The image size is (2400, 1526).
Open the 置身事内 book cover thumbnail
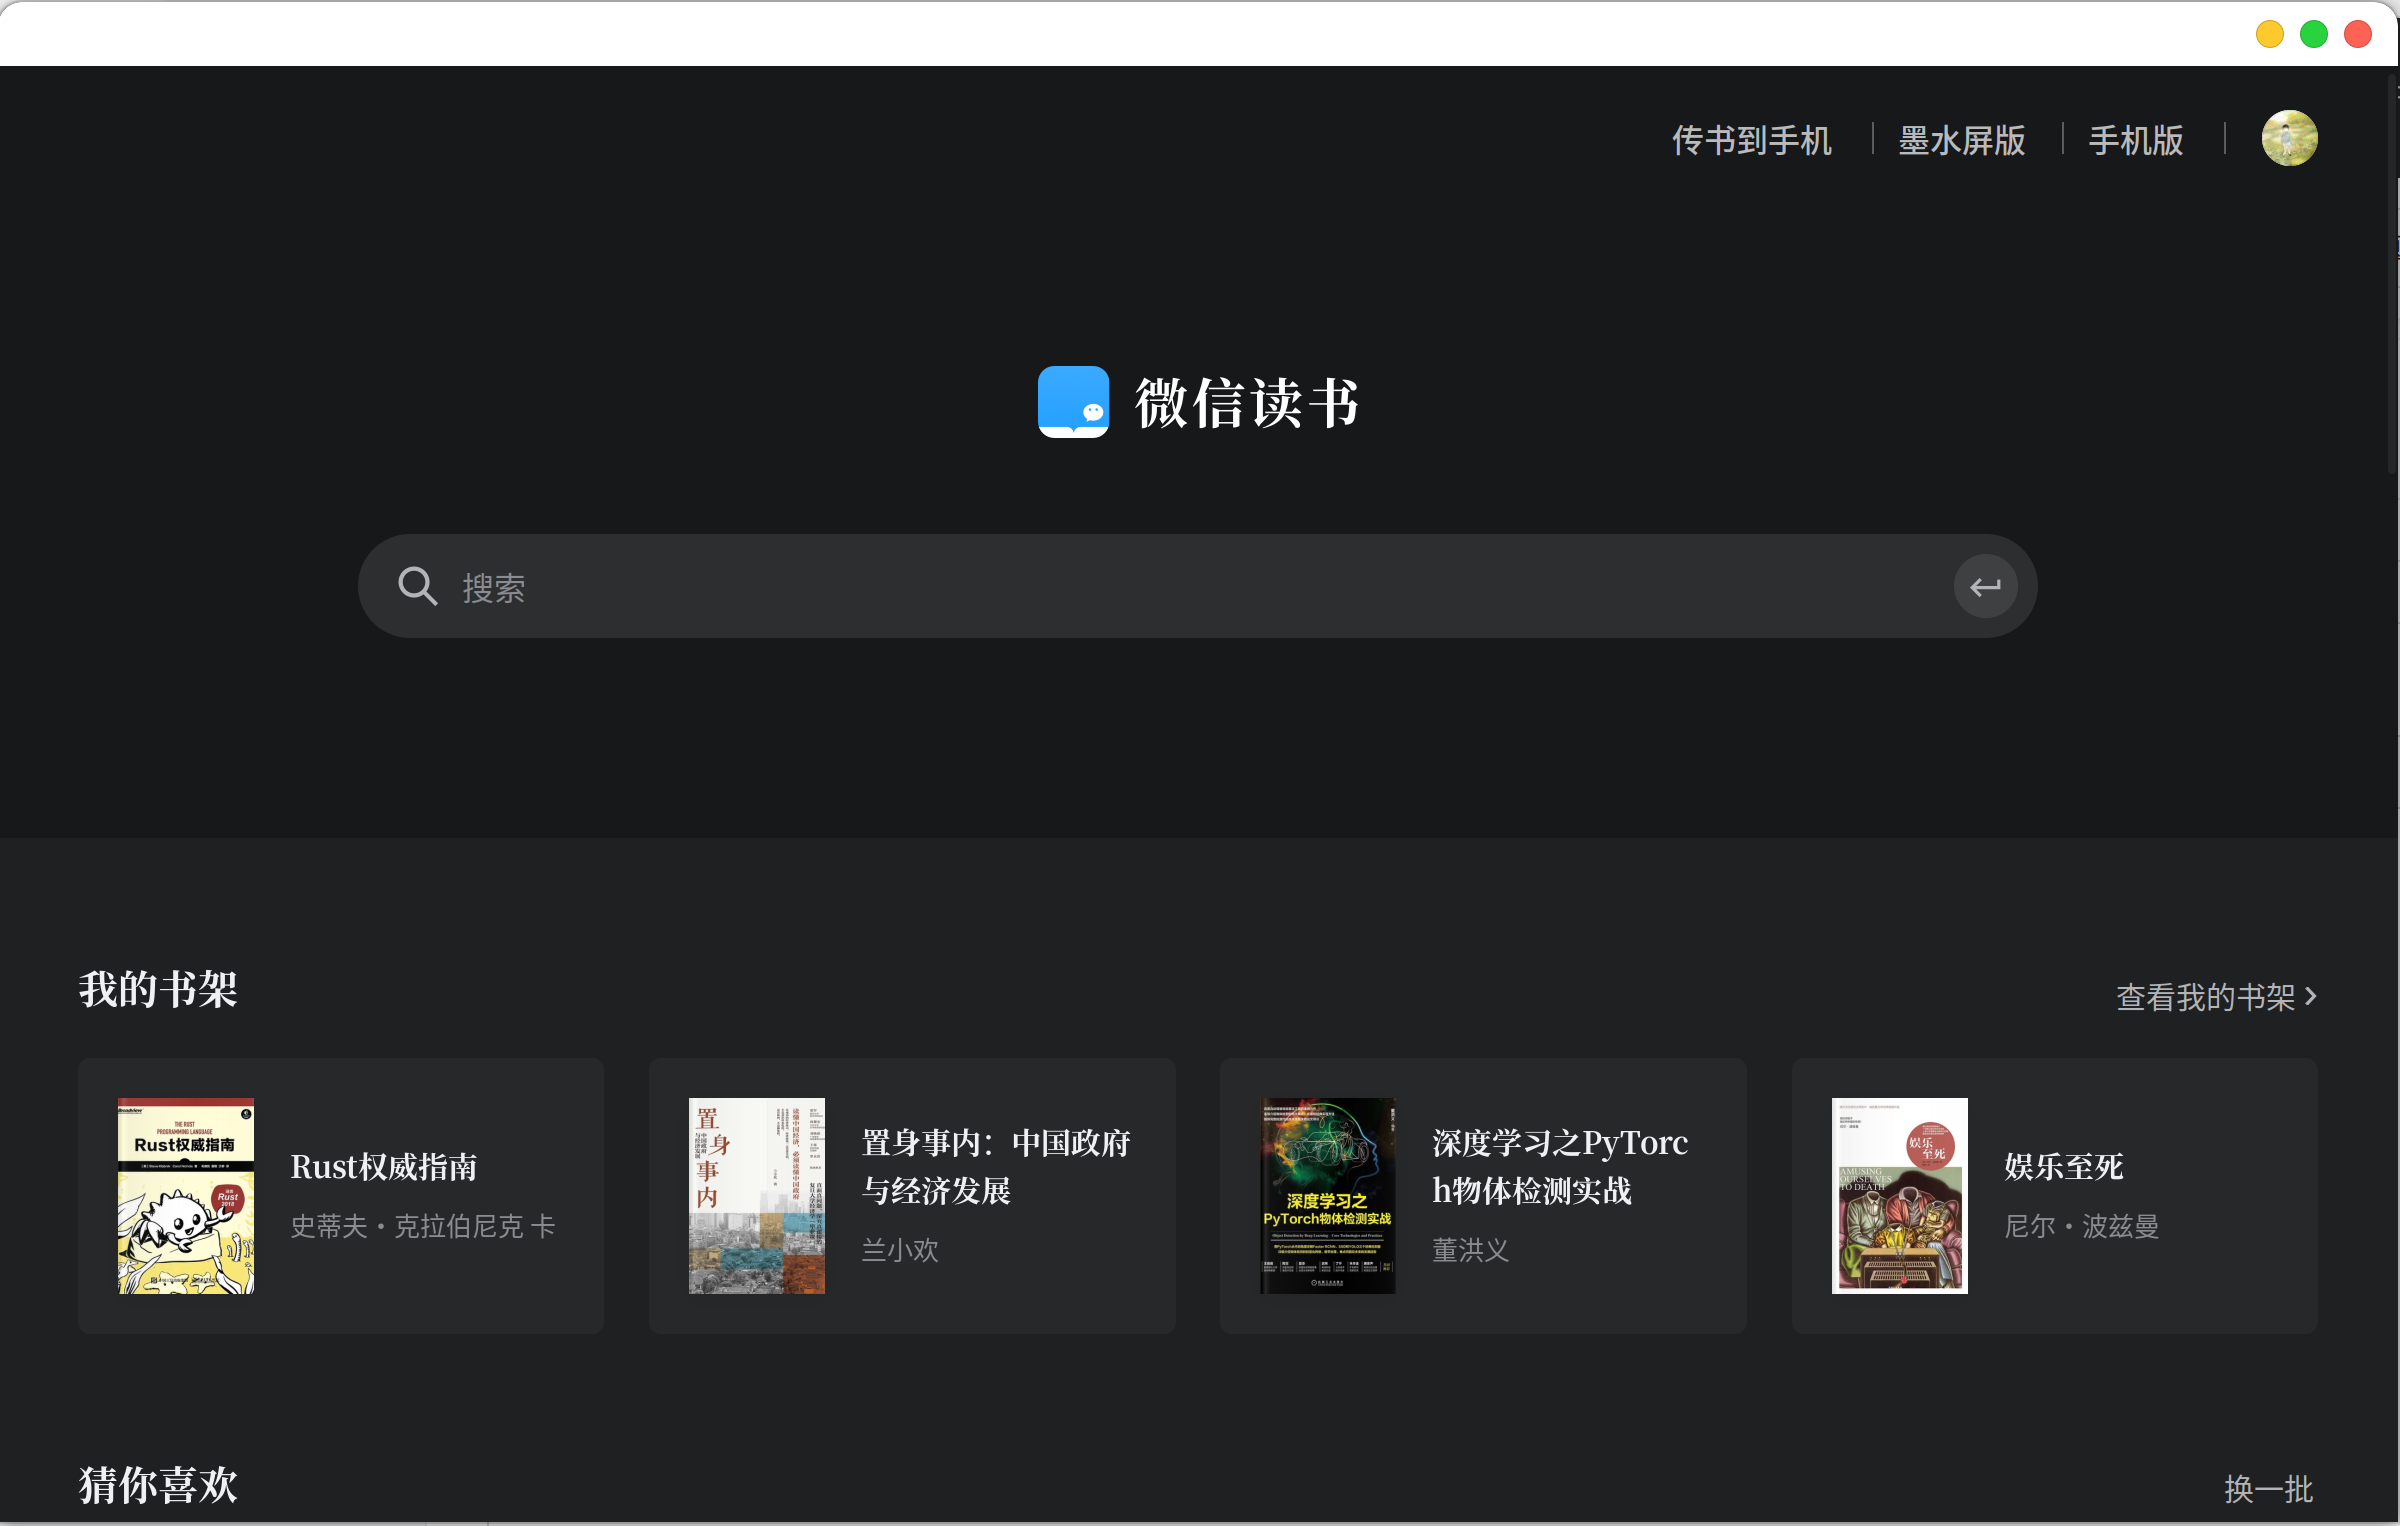pos(757,1196)
